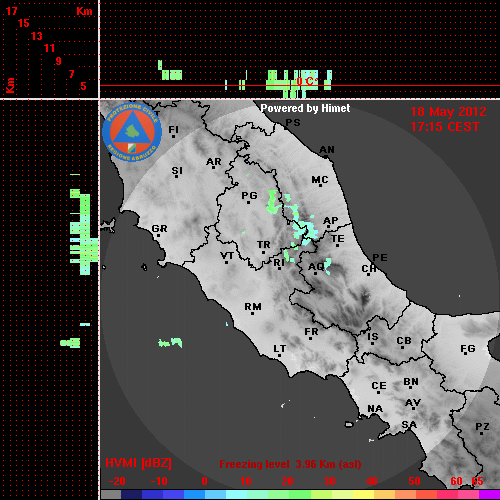Click the Freezing level 3.96 Km label
Screen dimensions: 500x500
pyautogui.click(x=290, y=464)
